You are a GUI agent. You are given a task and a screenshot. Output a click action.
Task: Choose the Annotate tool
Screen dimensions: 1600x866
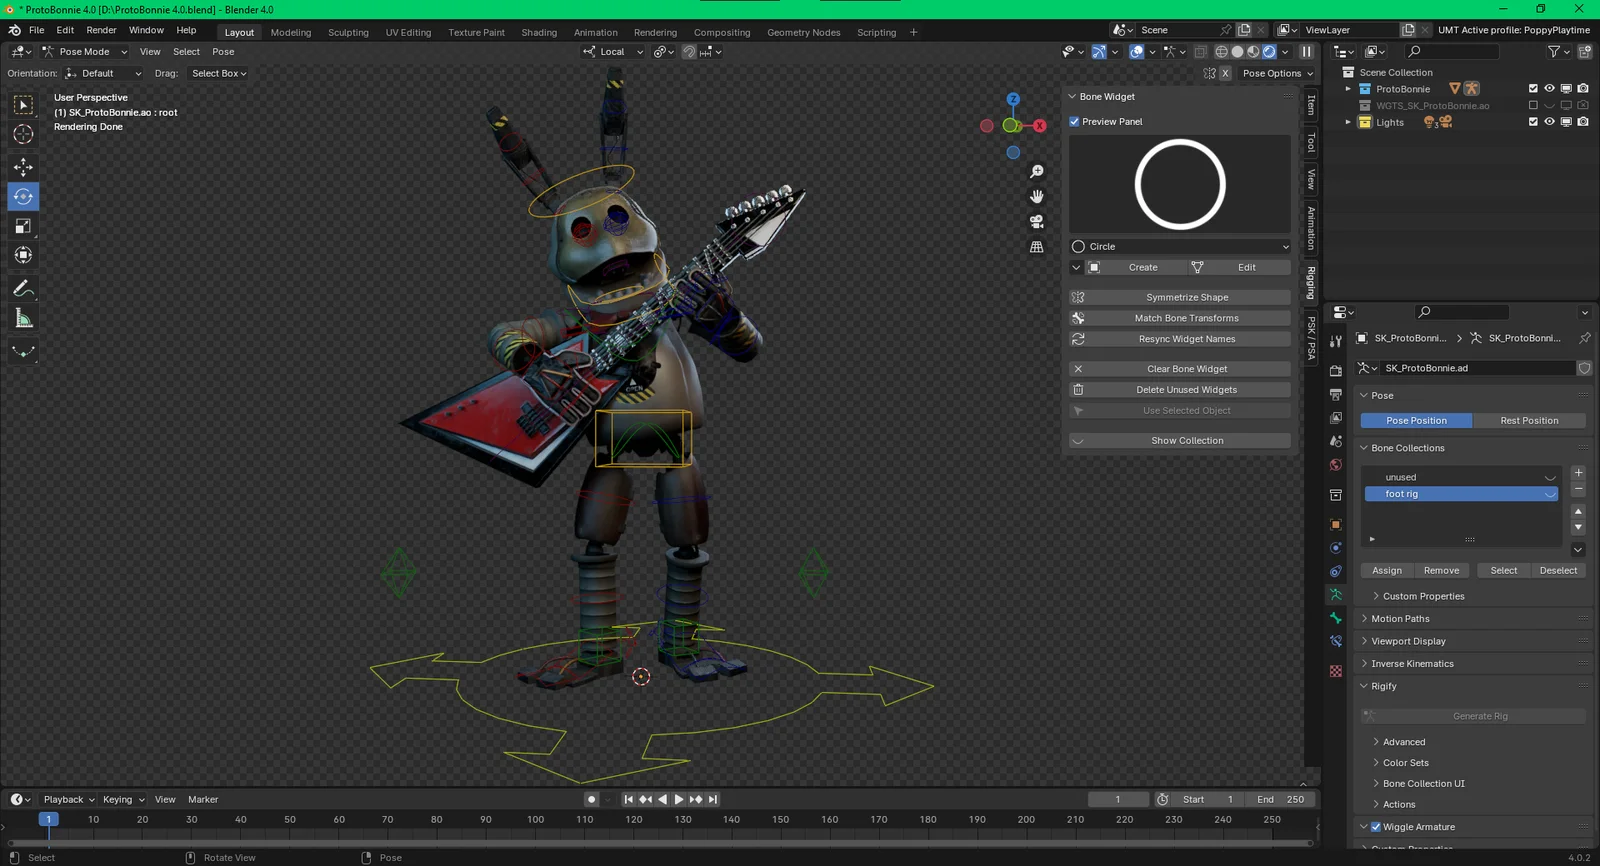(x=23, y=289)
